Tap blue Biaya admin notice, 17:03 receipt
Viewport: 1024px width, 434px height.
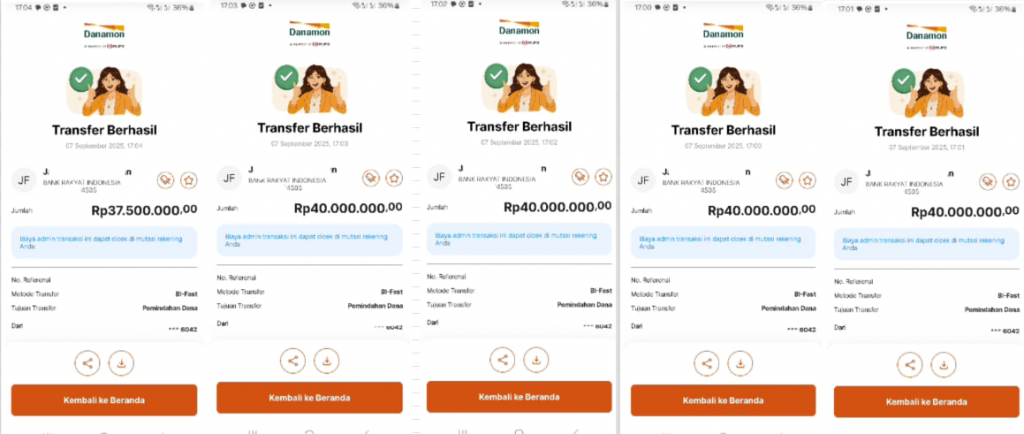[310, 240]
